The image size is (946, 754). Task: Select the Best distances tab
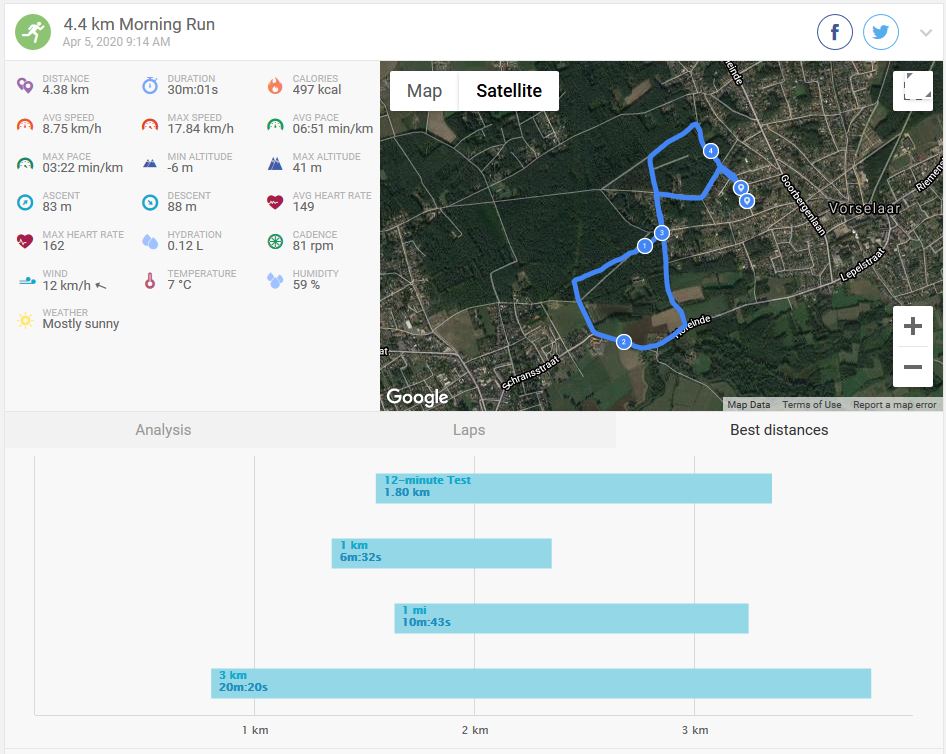(779, 430)
